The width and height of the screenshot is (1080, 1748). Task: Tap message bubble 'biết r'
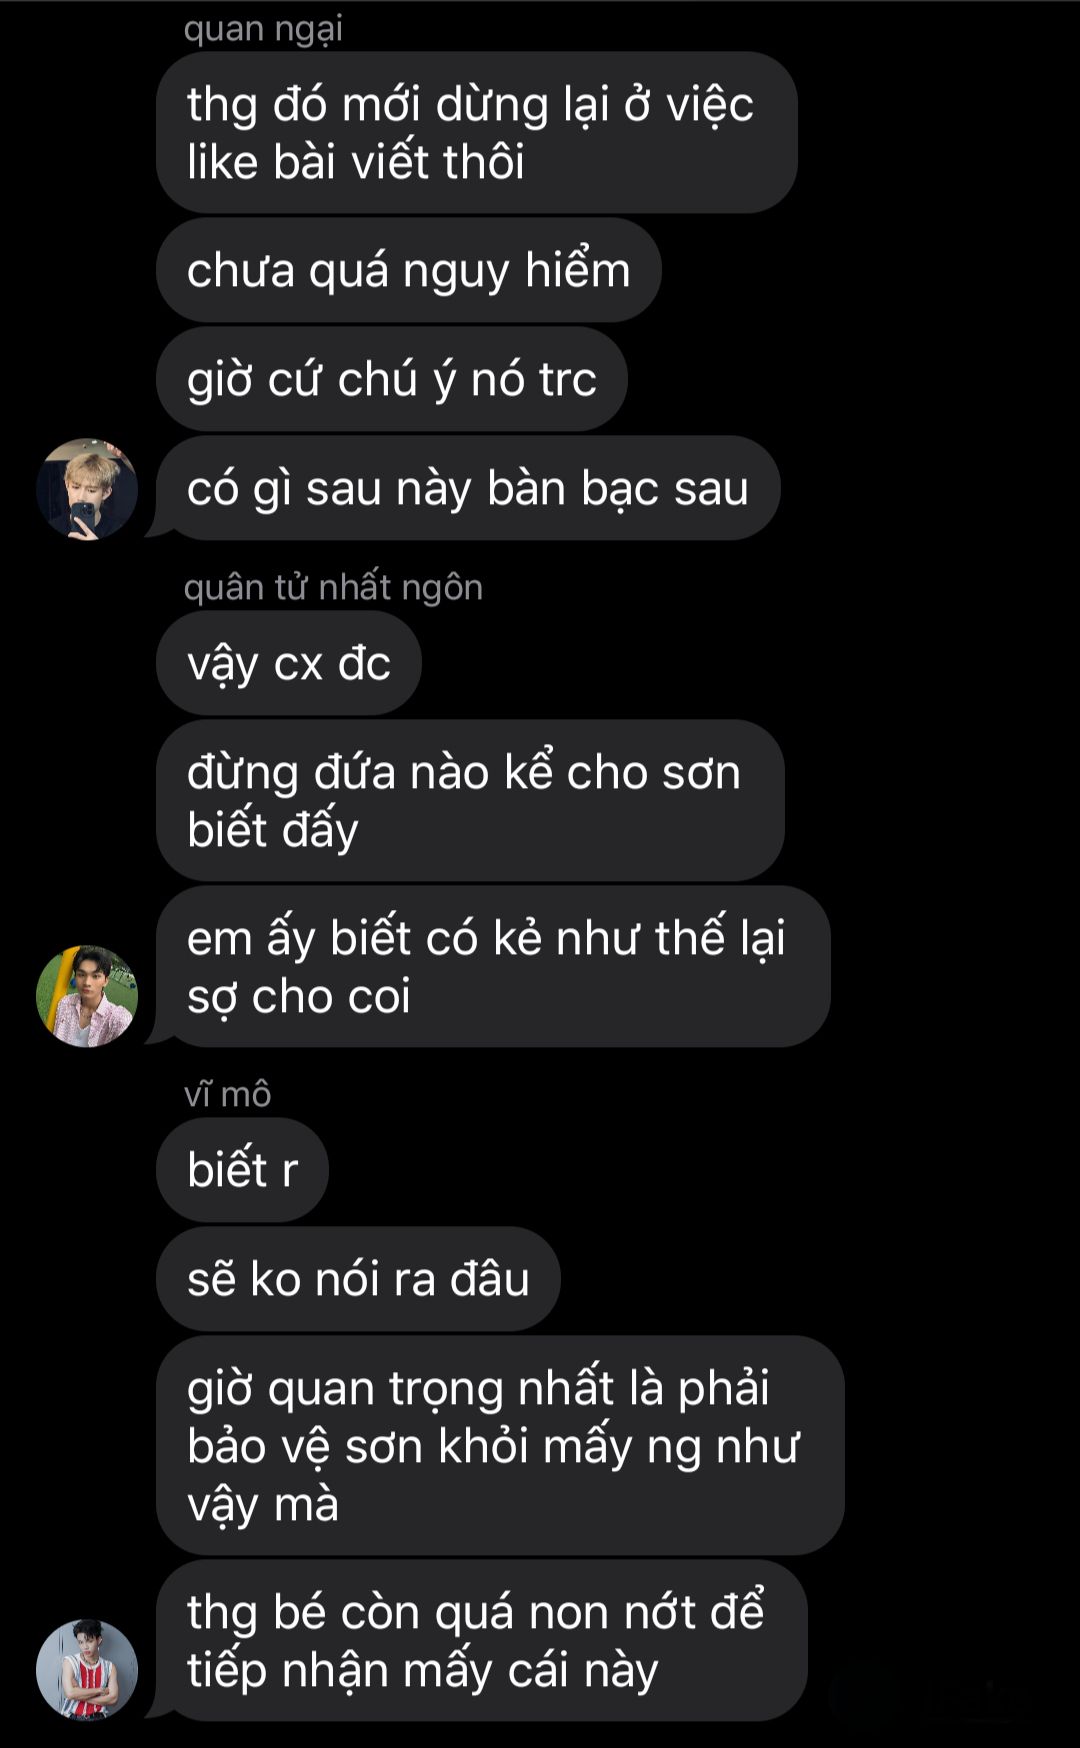(242, 1170)
